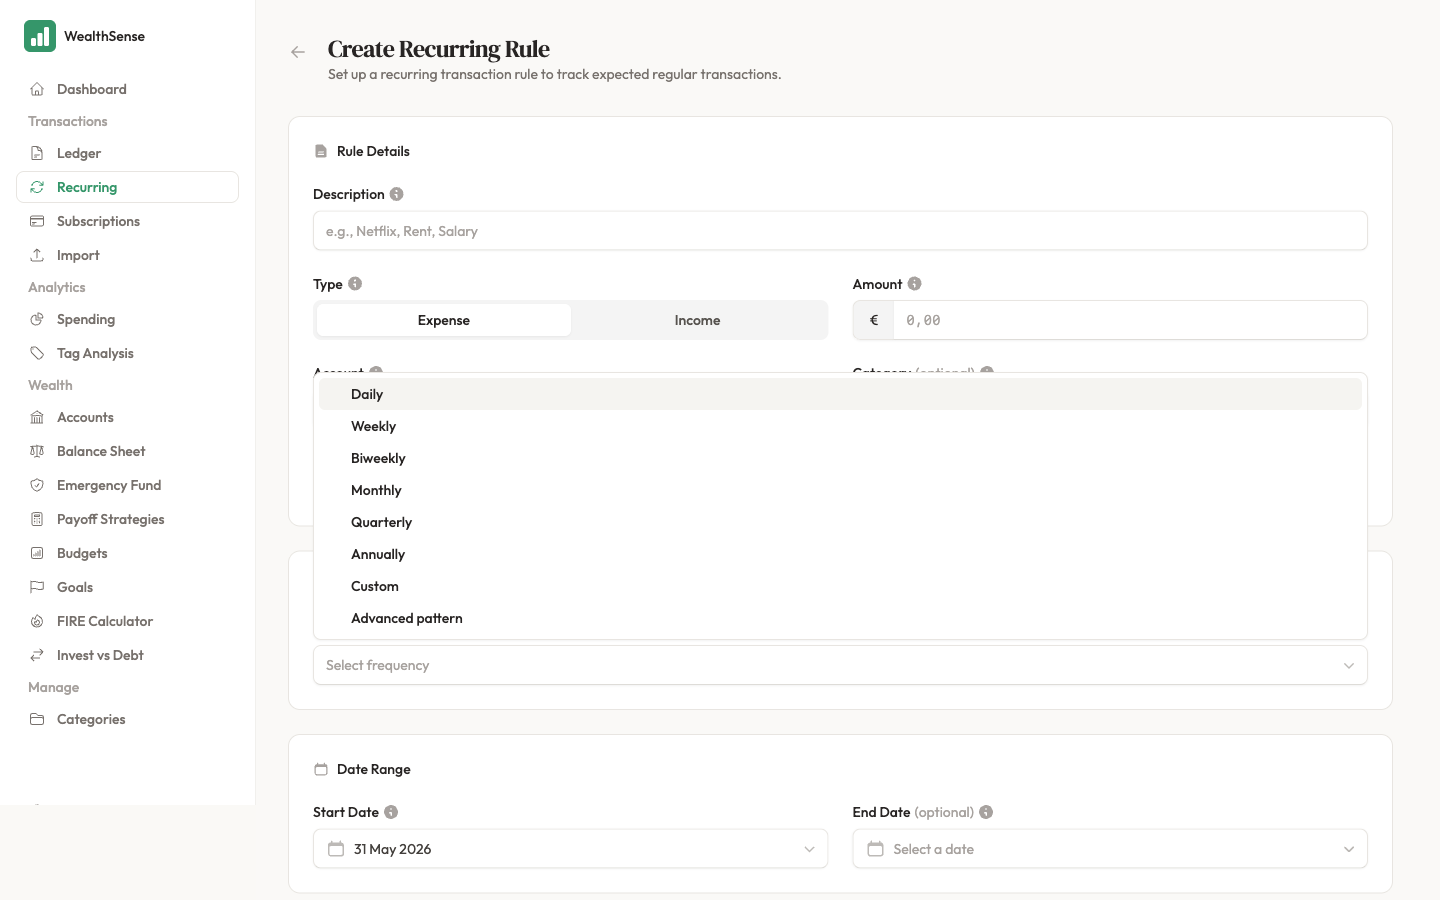Click the Type info icon
The width and height of the screenshot is (1440, 900).
(x=355, y=284)
